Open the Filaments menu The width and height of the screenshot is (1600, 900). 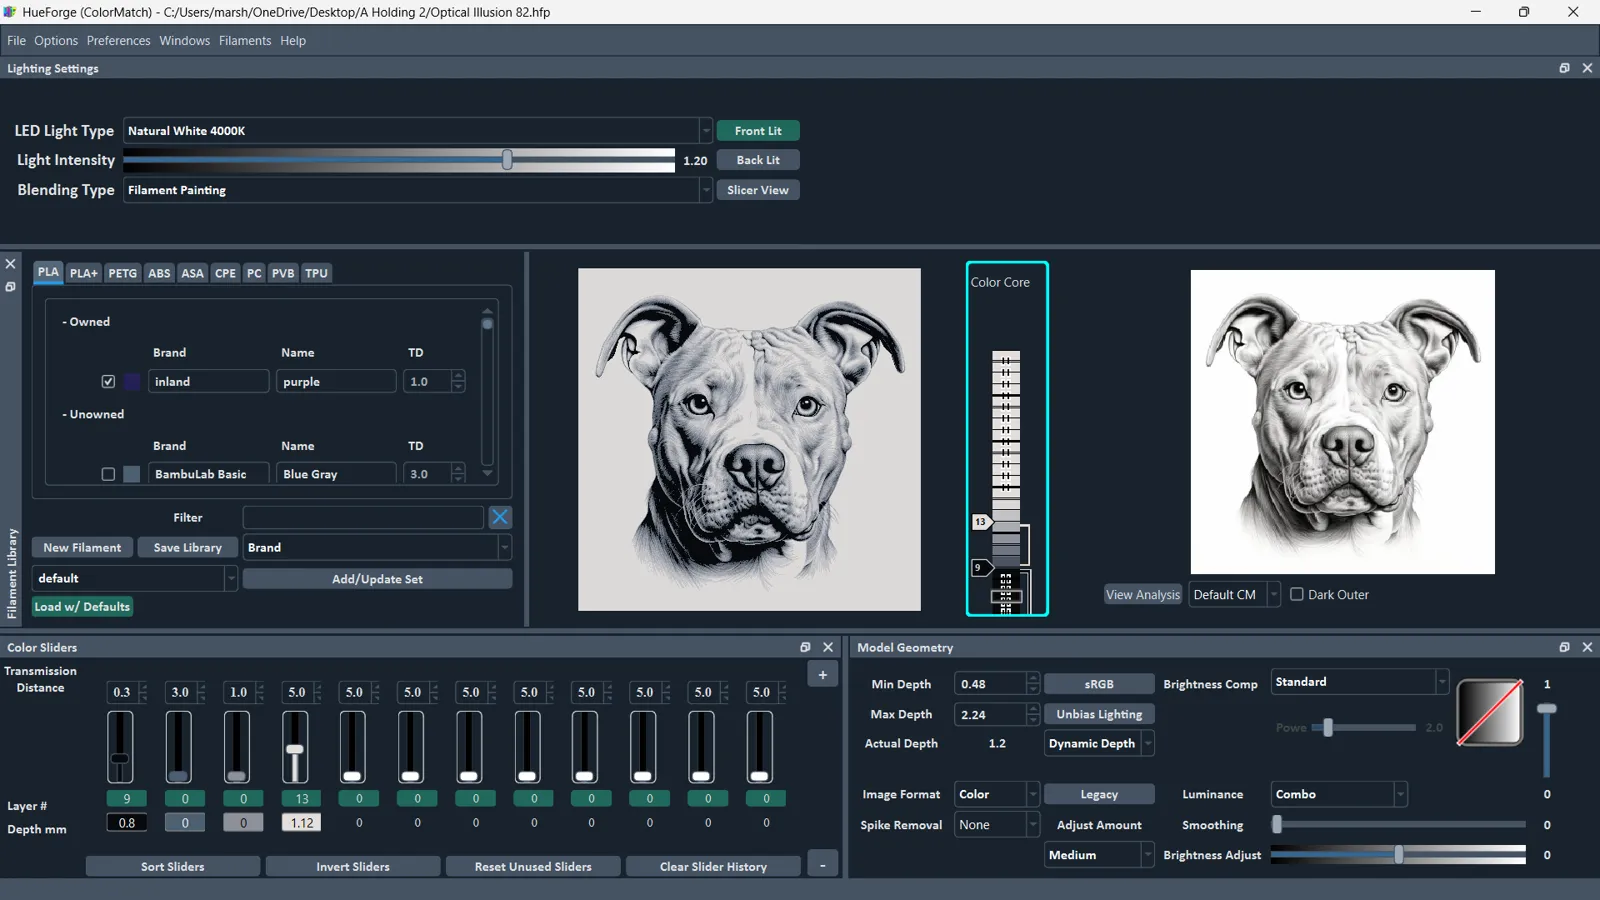(x=245, y=41)
